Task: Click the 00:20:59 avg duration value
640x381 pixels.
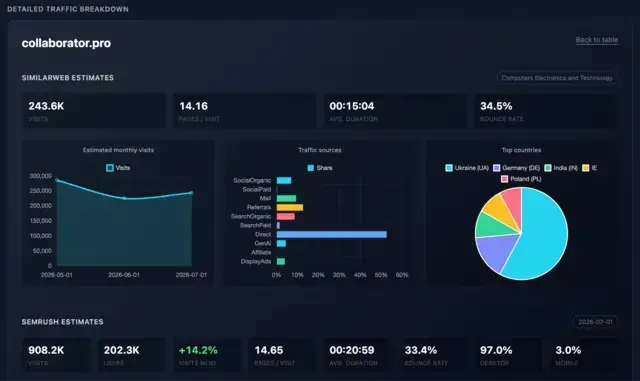Action: (352, 350)
